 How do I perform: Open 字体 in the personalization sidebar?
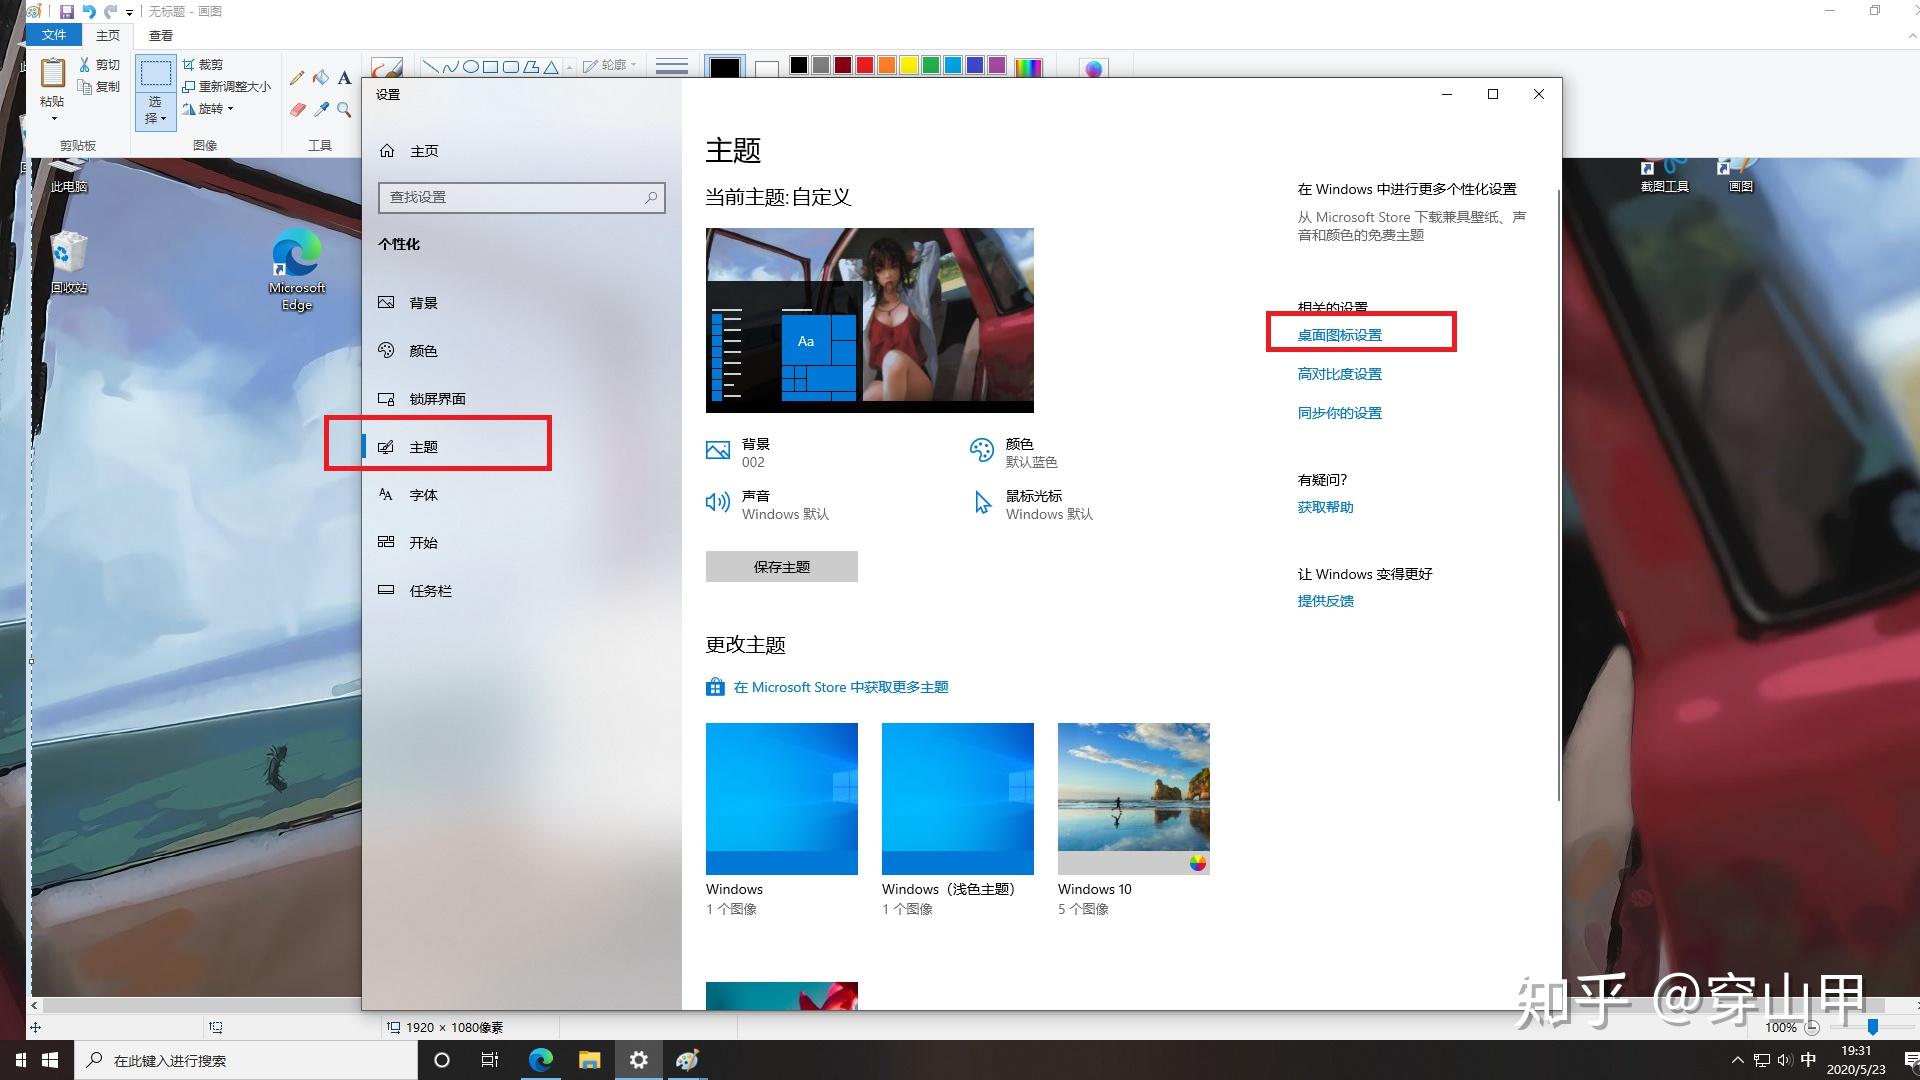tap(522, 495)
